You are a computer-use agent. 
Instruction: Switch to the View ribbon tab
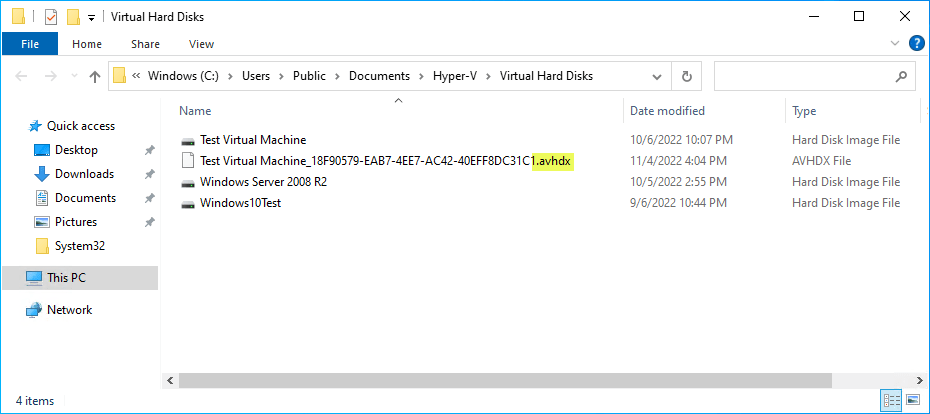point(201,44)
